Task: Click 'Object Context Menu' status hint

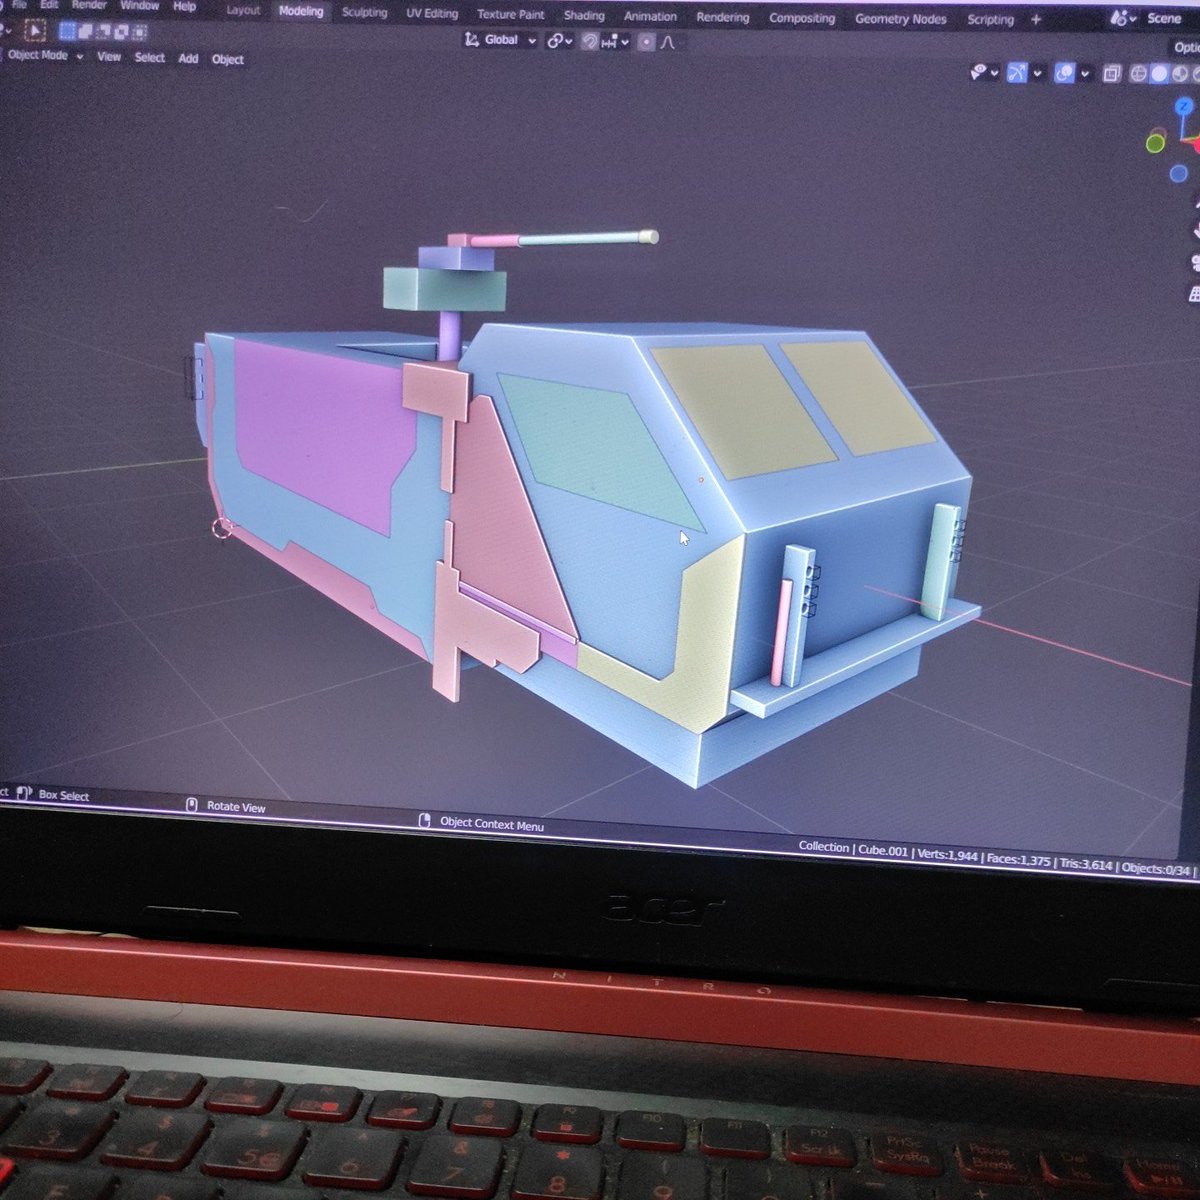Action: coord(491,824)
